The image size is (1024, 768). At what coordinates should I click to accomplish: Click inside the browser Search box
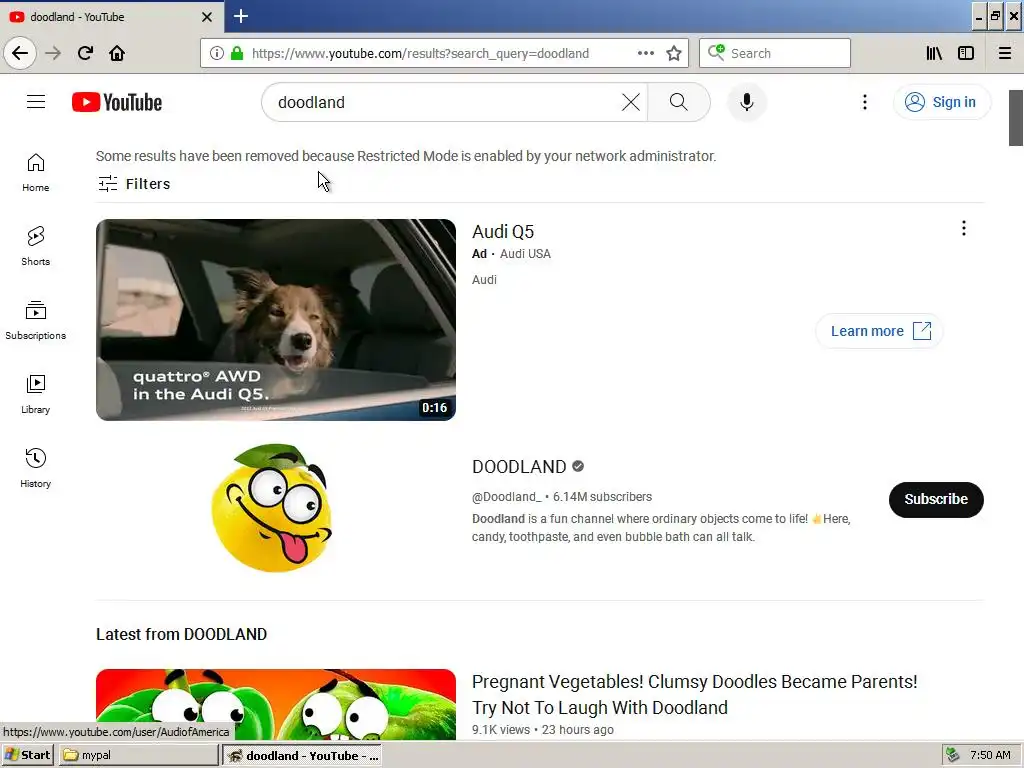[x=775, y=53]
